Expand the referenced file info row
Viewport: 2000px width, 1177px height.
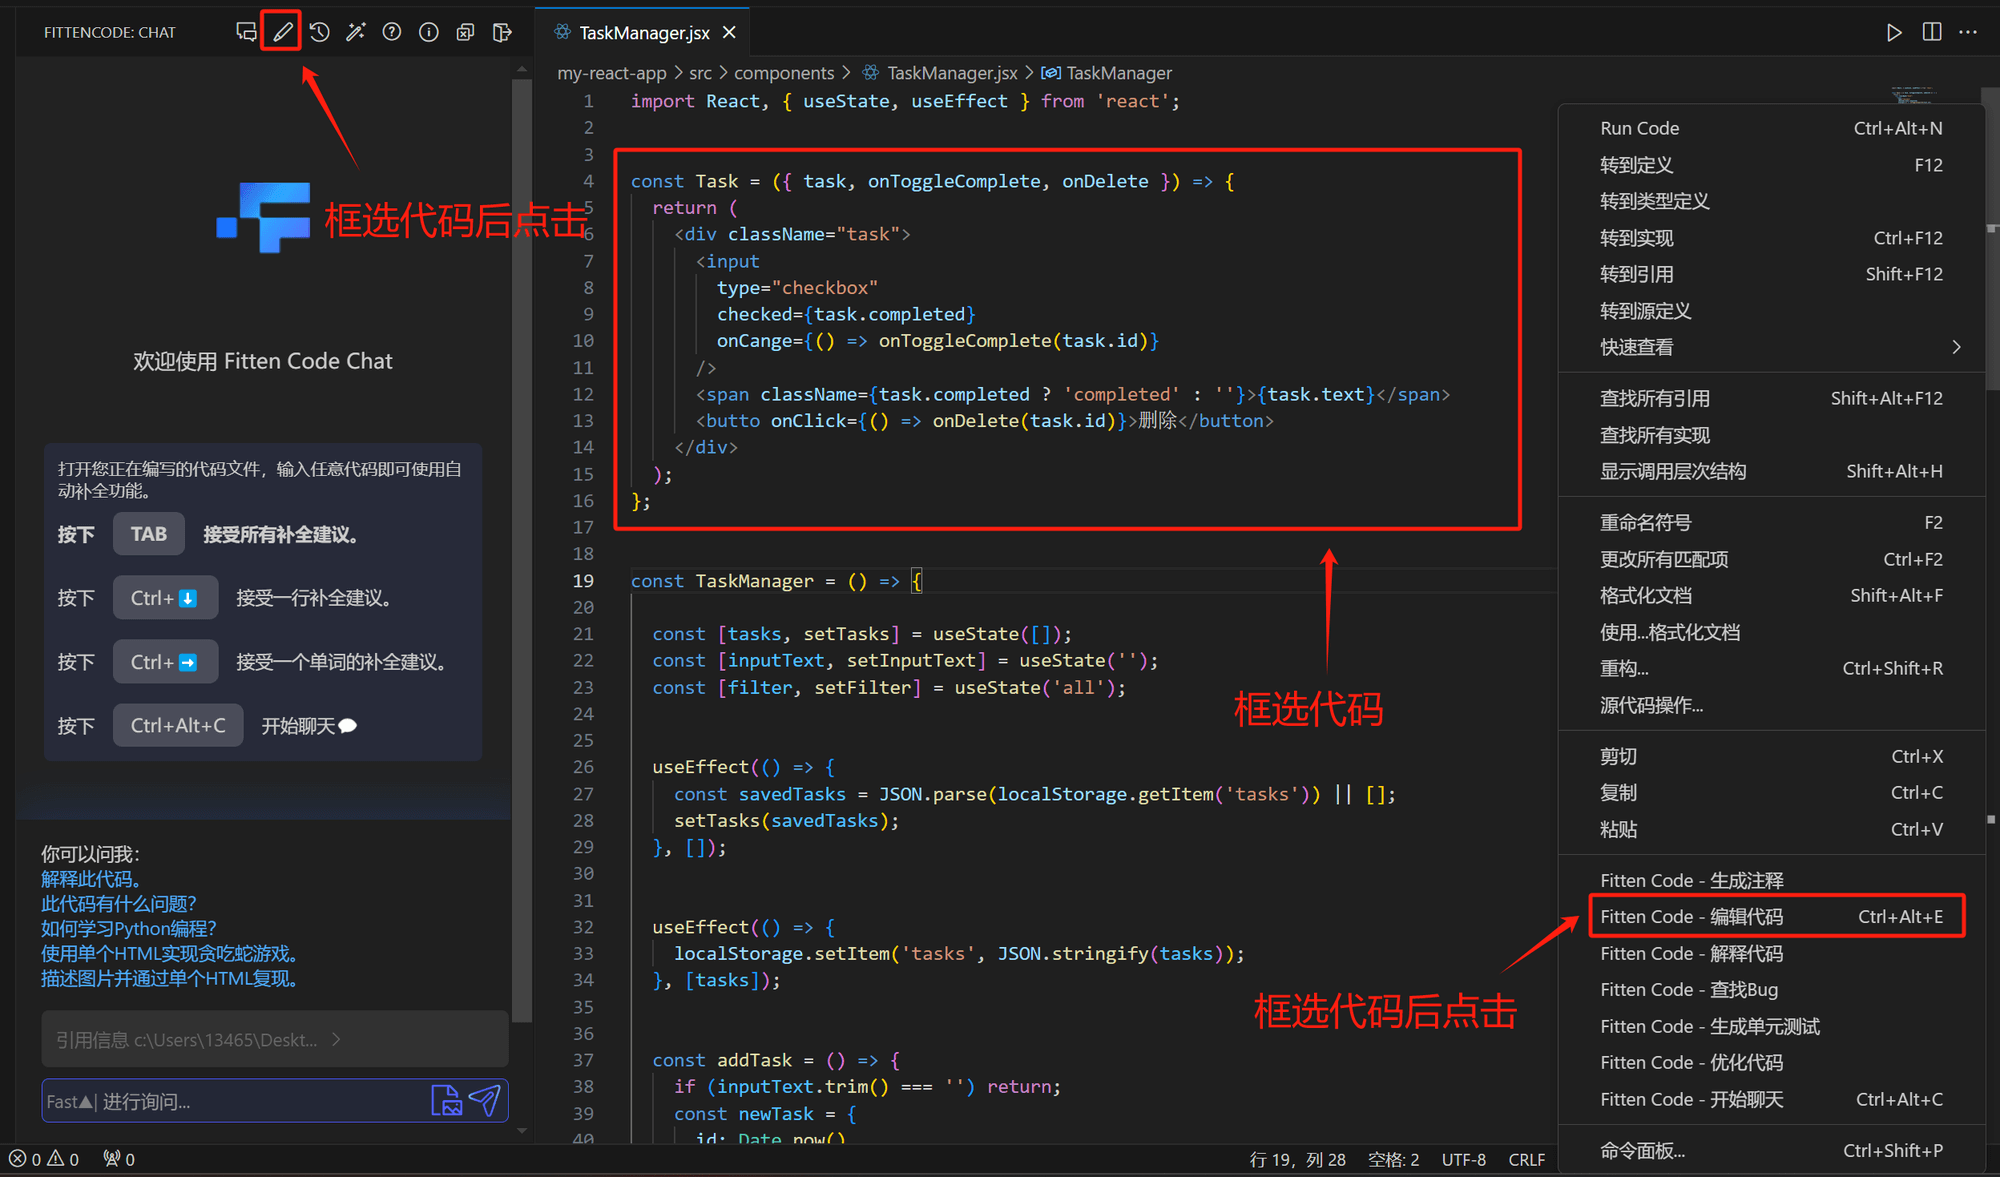pos(275,1039)
